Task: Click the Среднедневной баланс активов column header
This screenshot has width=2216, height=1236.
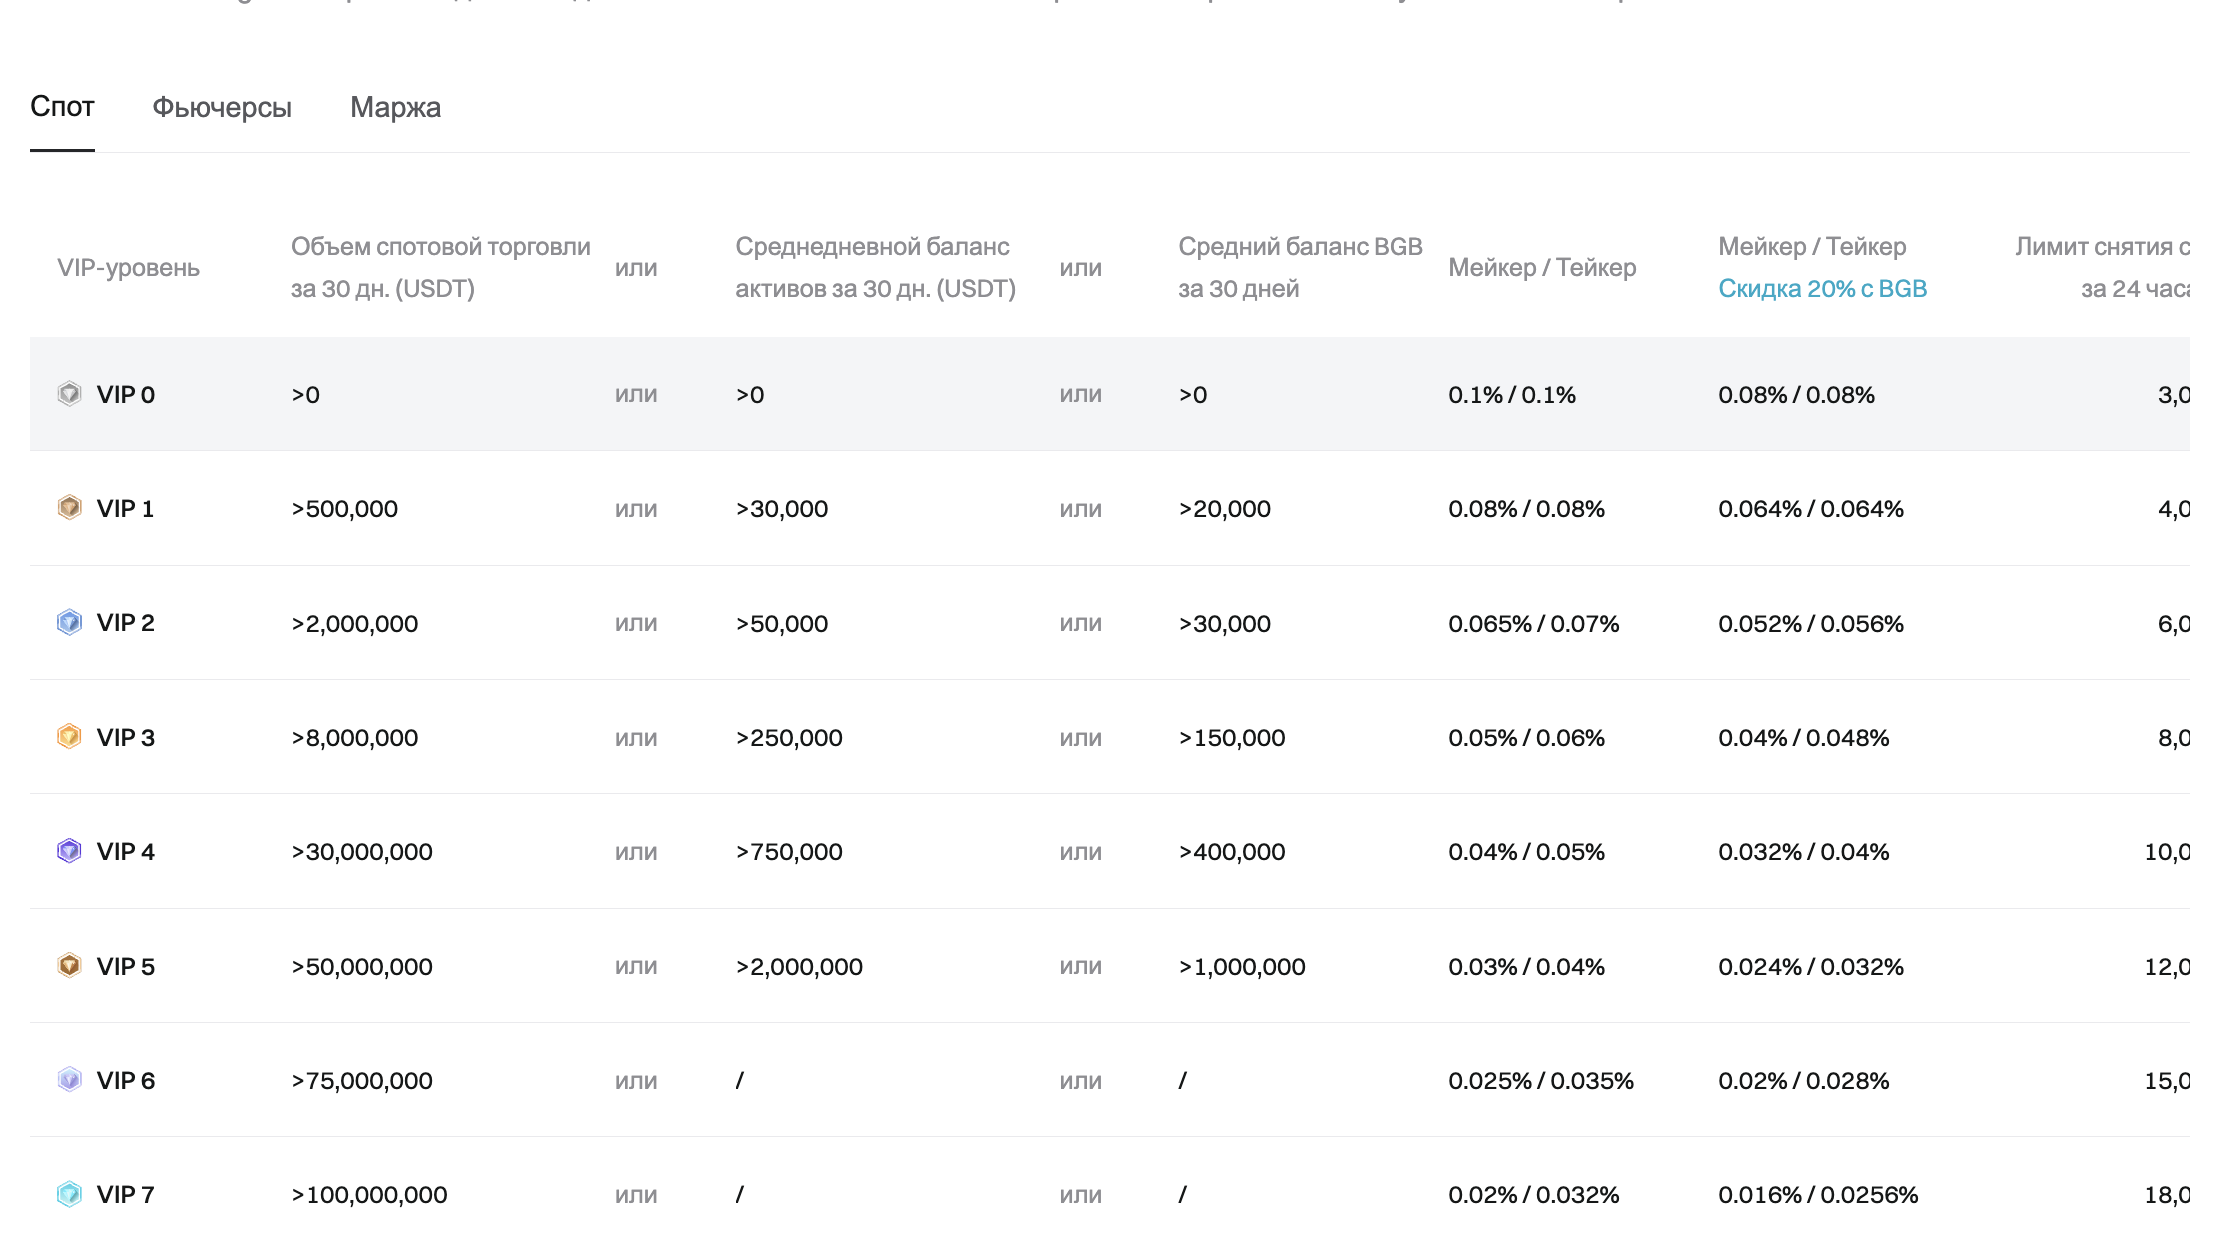Action: 875,267
